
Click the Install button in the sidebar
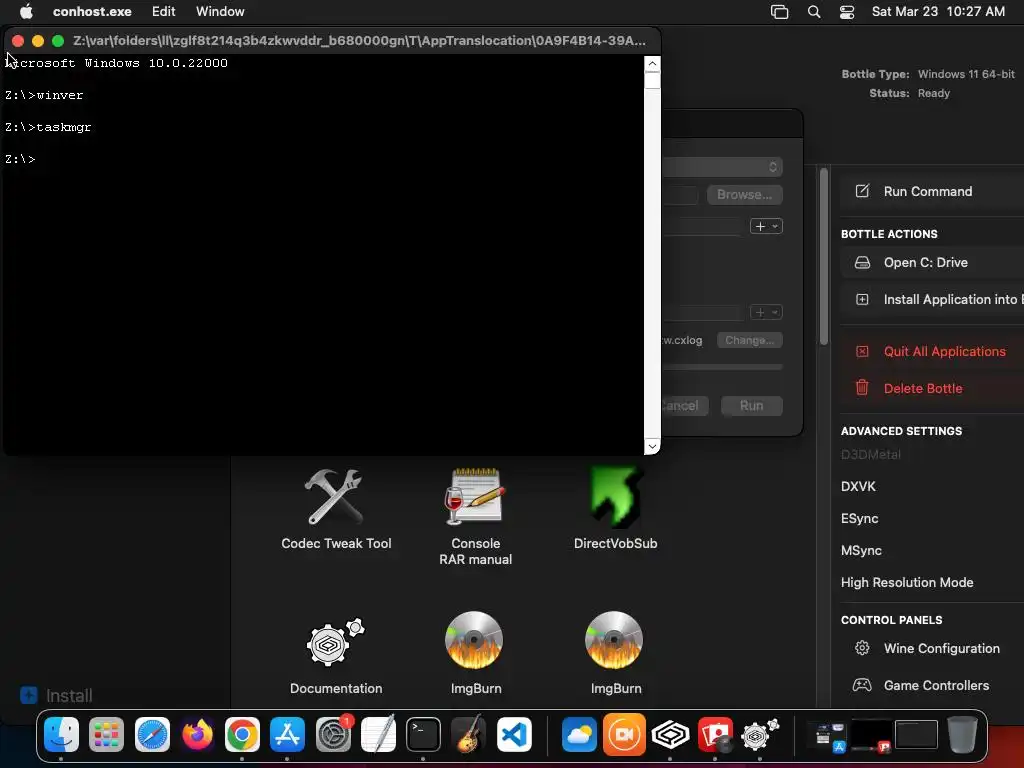(56, 696)
